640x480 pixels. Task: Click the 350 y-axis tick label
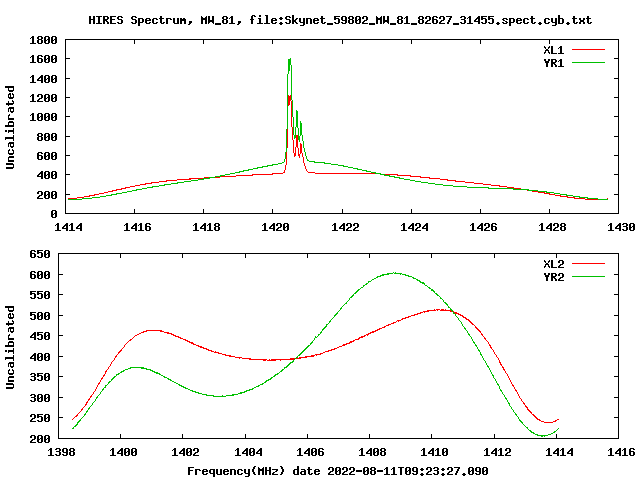pos(40,378)
